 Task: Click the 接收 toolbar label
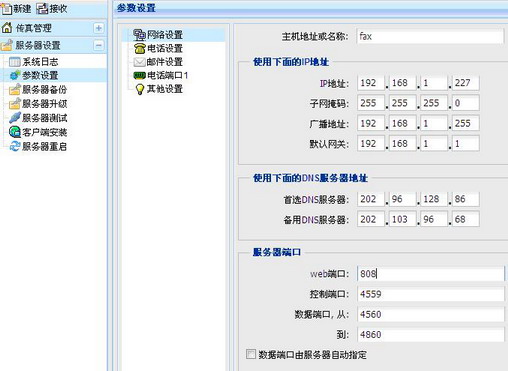tap(58, 9)
